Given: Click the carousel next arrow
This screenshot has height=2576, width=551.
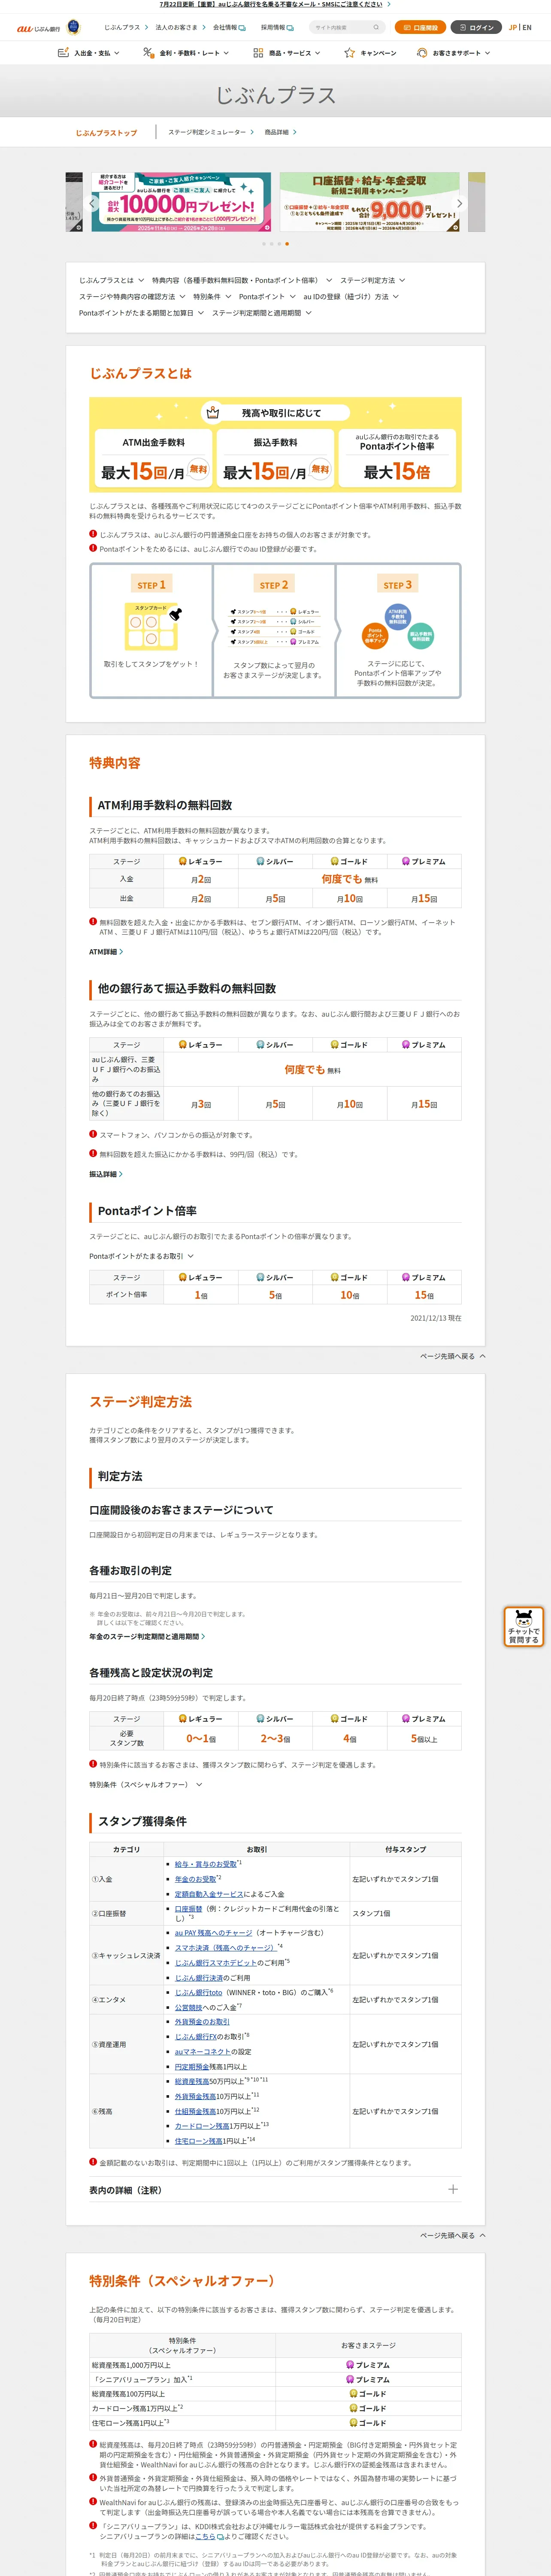Looking at the screenshot, I should [459, 203].
